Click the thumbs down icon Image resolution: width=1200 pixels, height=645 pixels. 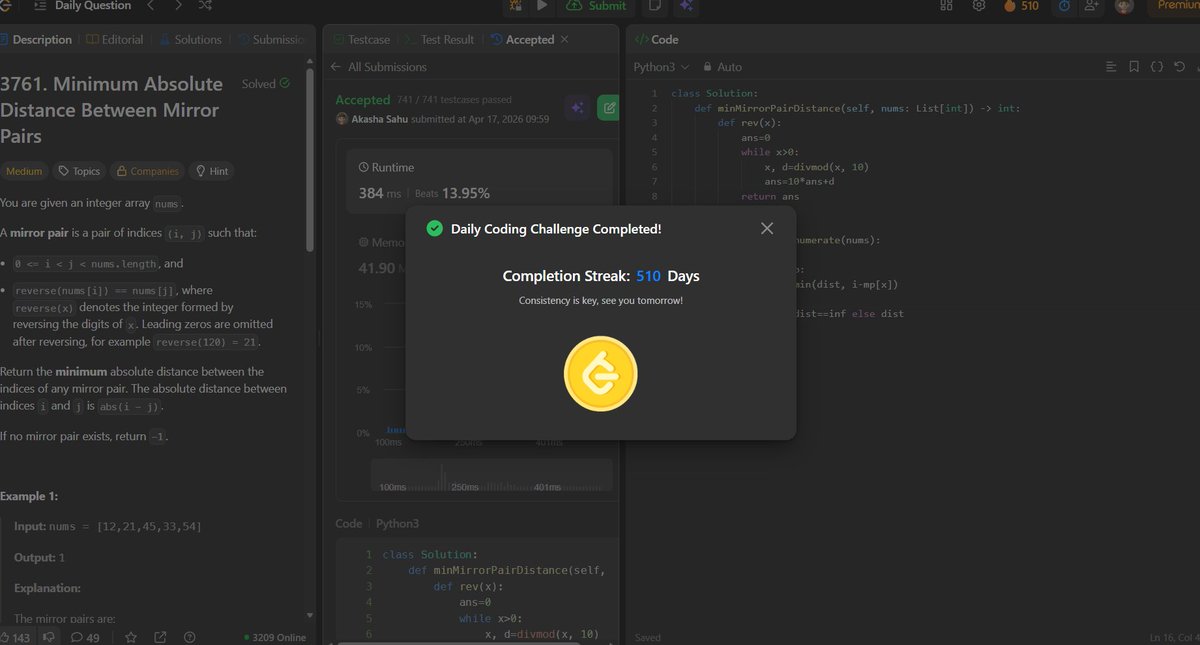(x=49, y=638)
